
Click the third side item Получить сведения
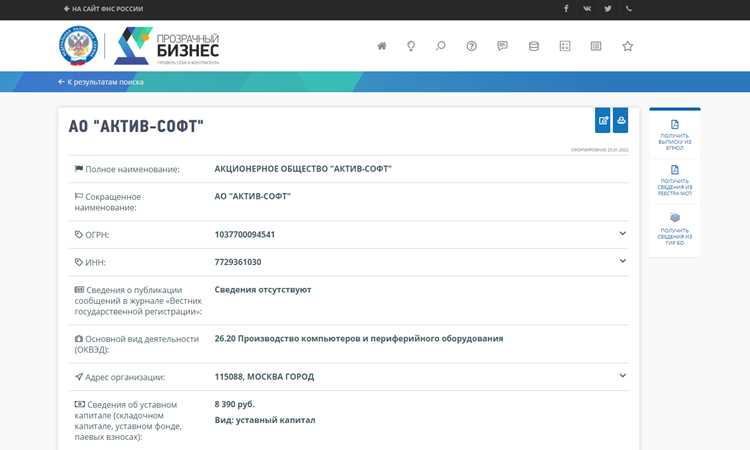coord(674,230)
